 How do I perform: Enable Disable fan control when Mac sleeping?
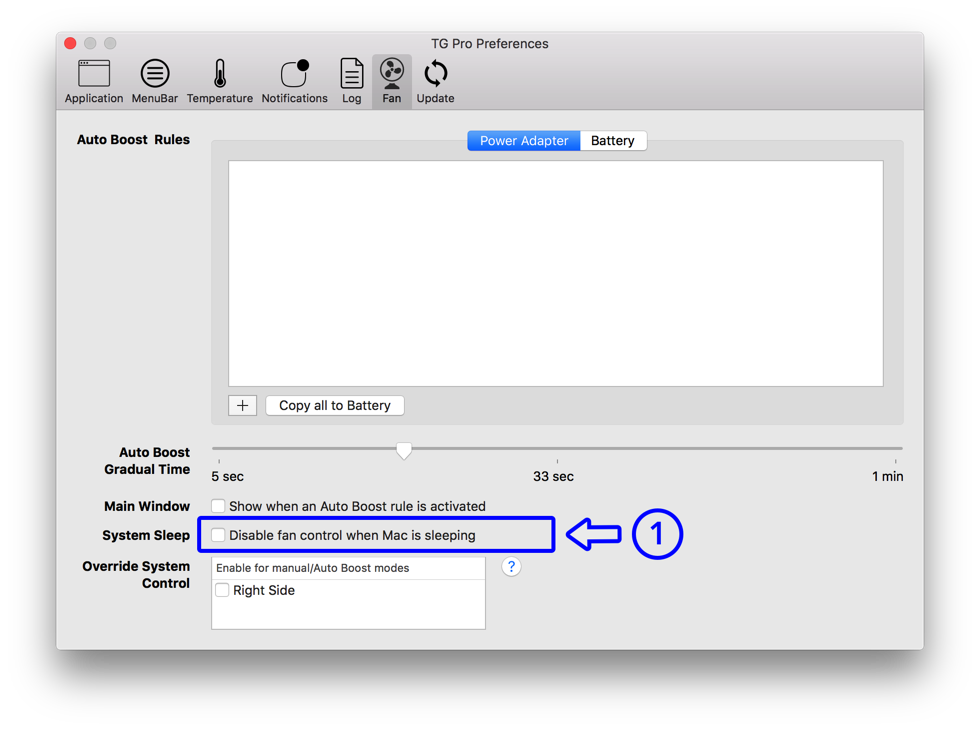[x=218, y=535]
